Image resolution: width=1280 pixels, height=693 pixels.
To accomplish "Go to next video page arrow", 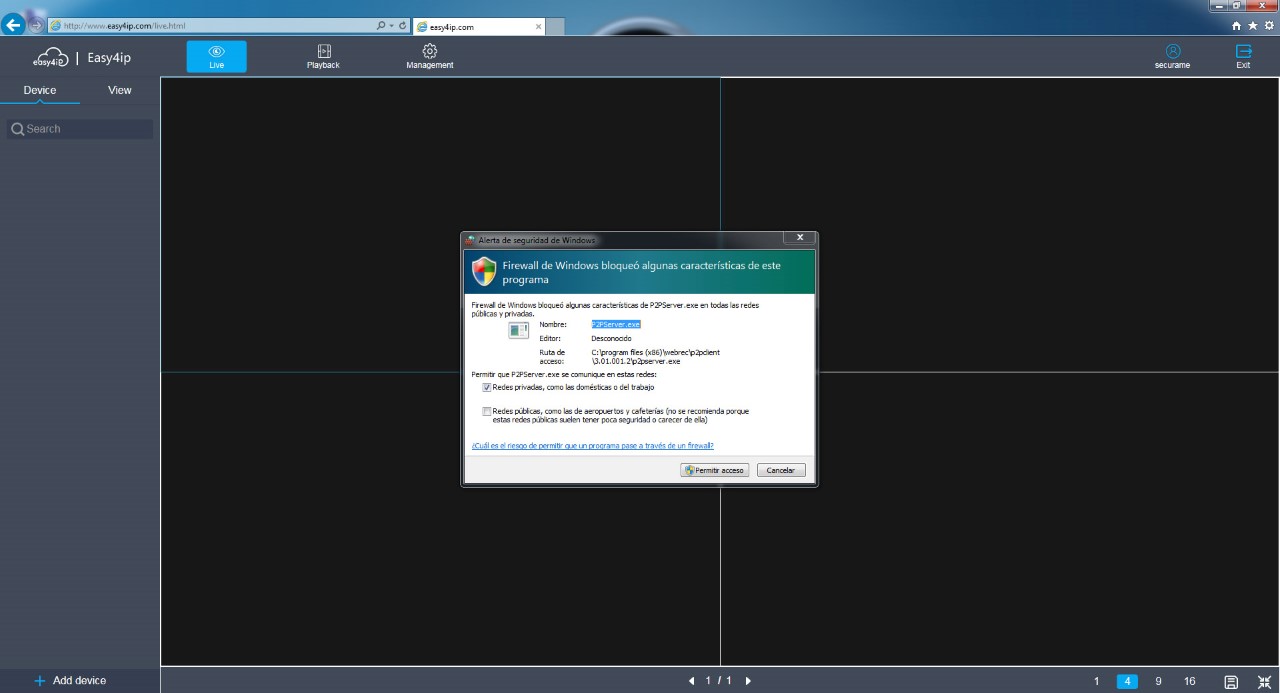I will click(748, 681).
